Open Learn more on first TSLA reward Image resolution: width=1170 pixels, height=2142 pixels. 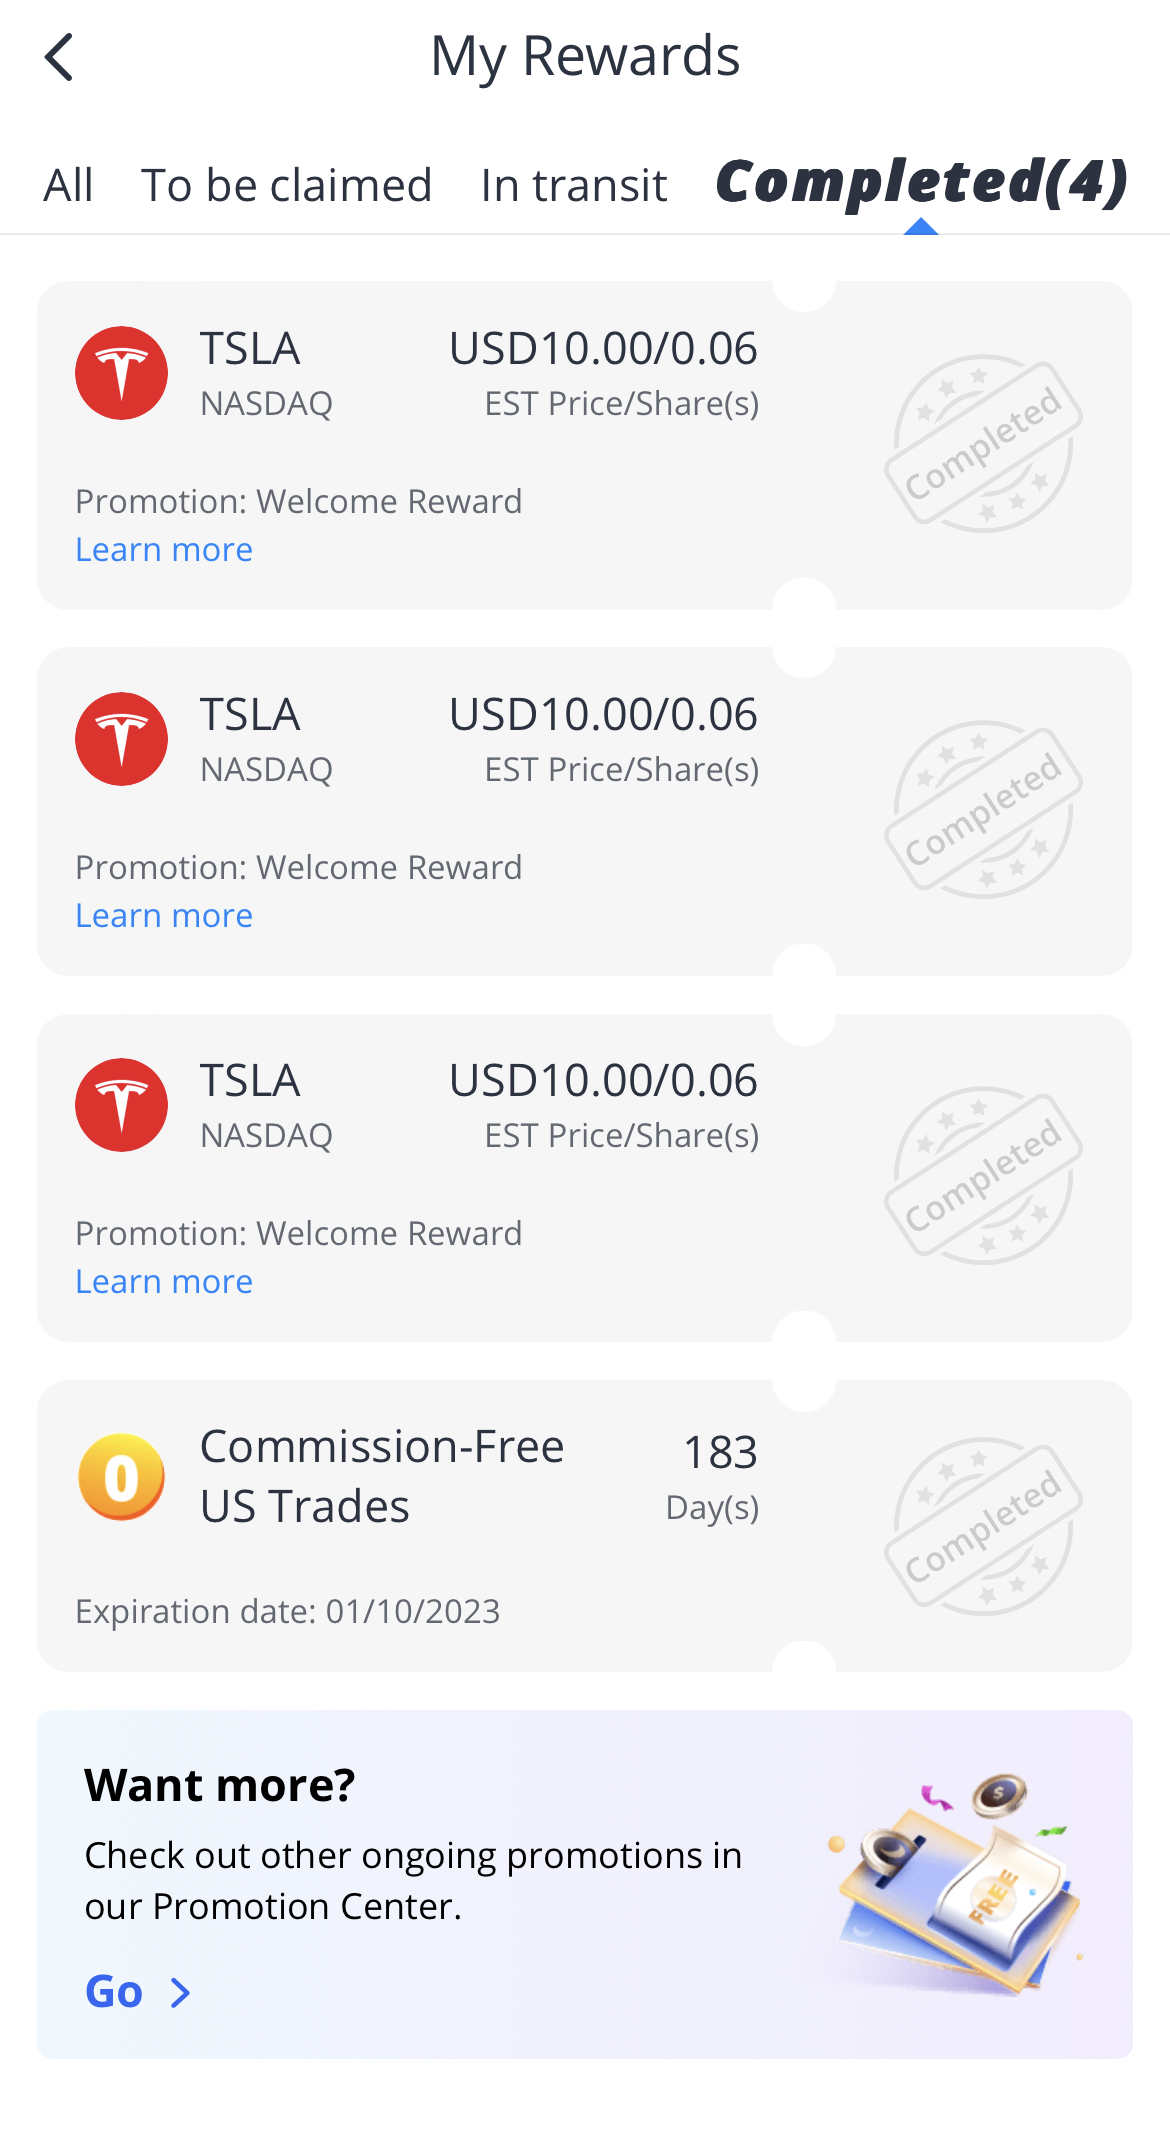[164, 550]
